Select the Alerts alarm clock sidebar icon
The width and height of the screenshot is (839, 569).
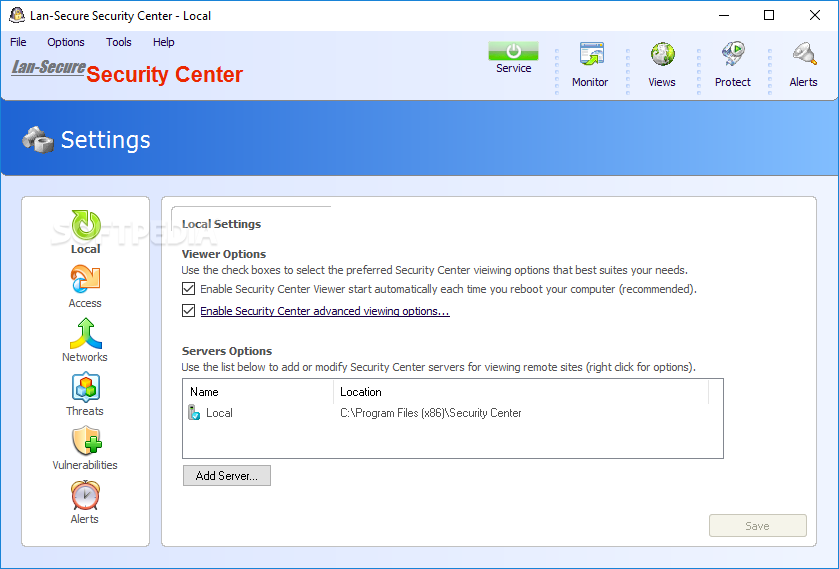click(x=85, y=495)
